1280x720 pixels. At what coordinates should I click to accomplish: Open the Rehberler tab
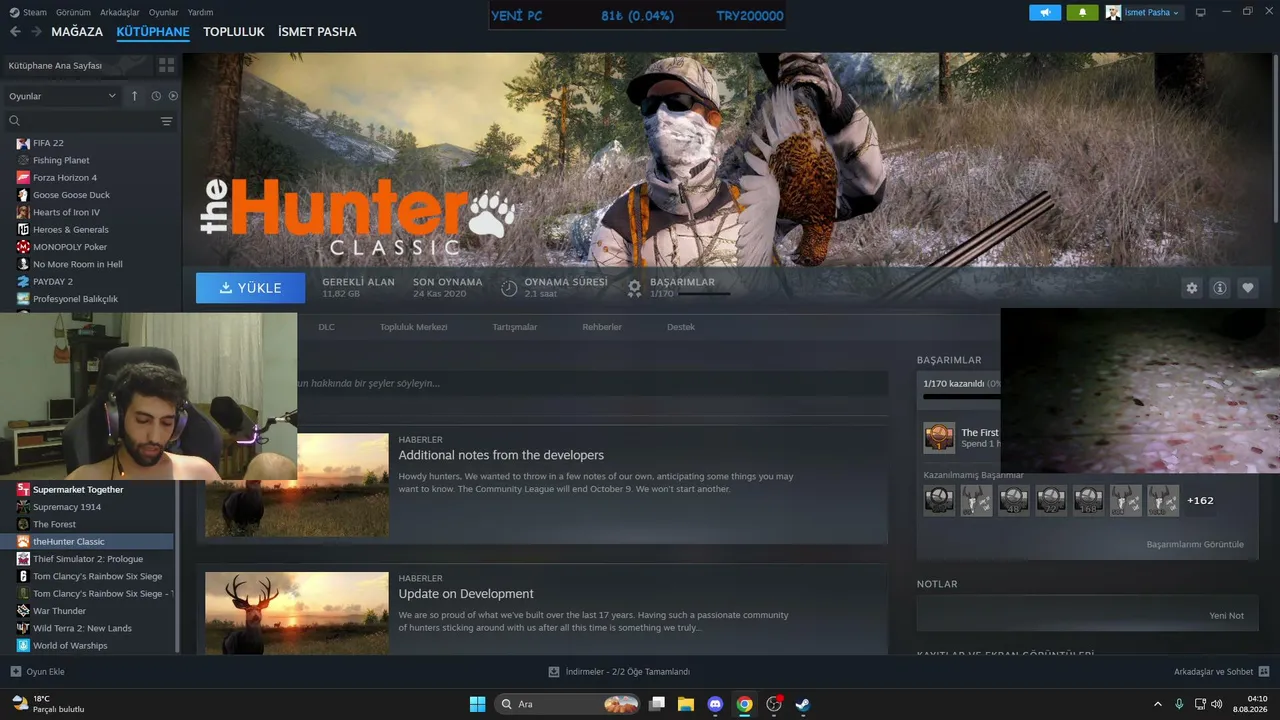[602, 327]
